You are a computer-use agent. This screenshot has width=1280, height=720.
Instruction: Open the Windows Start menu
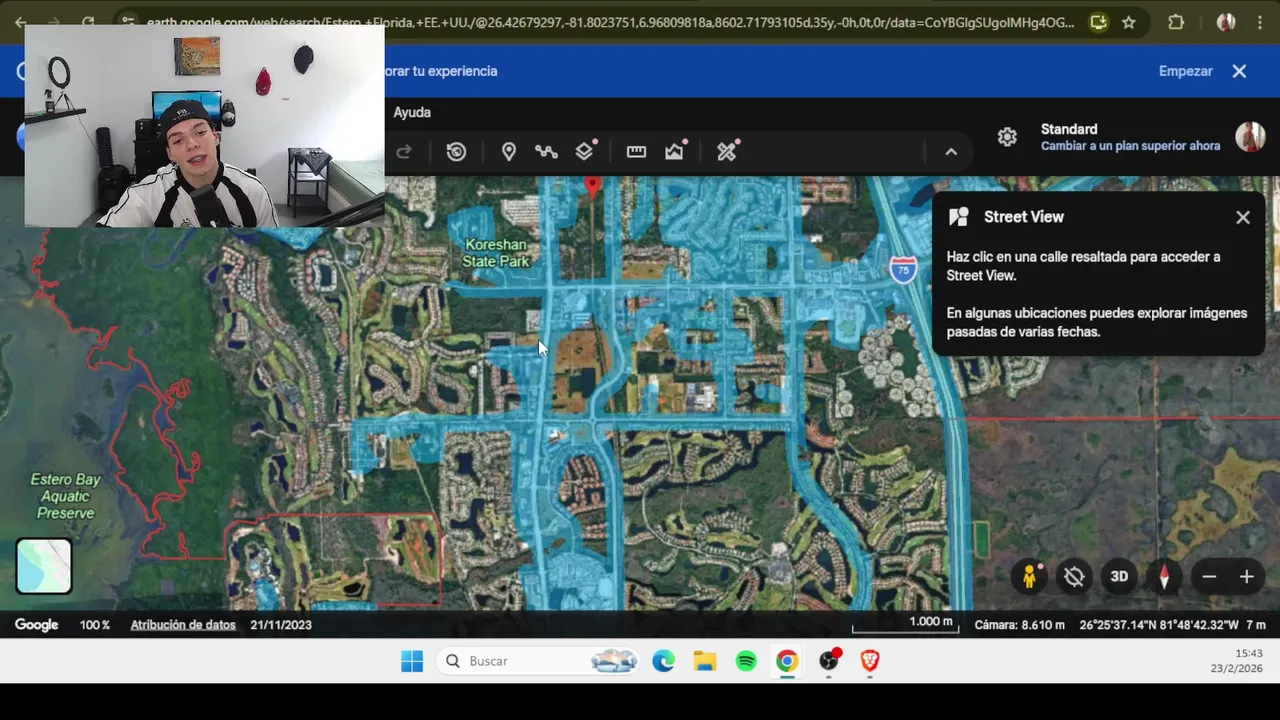[412, 661]
